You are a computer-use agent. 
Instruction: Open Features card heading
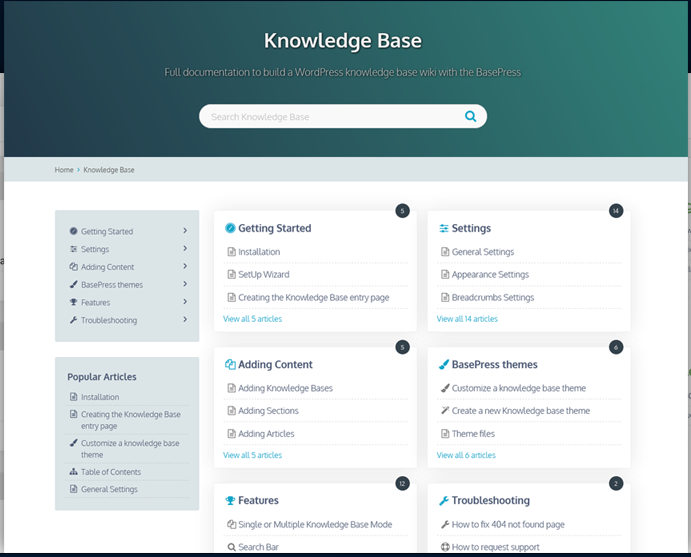point(258,500)
